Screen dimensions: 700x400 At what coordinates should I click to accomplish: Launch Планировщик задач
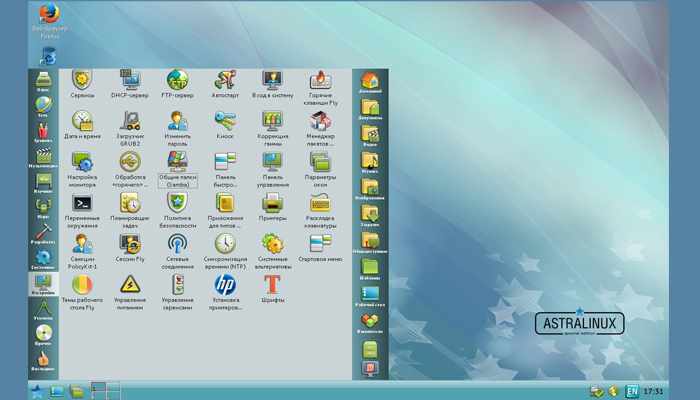(x=130, y=211)
